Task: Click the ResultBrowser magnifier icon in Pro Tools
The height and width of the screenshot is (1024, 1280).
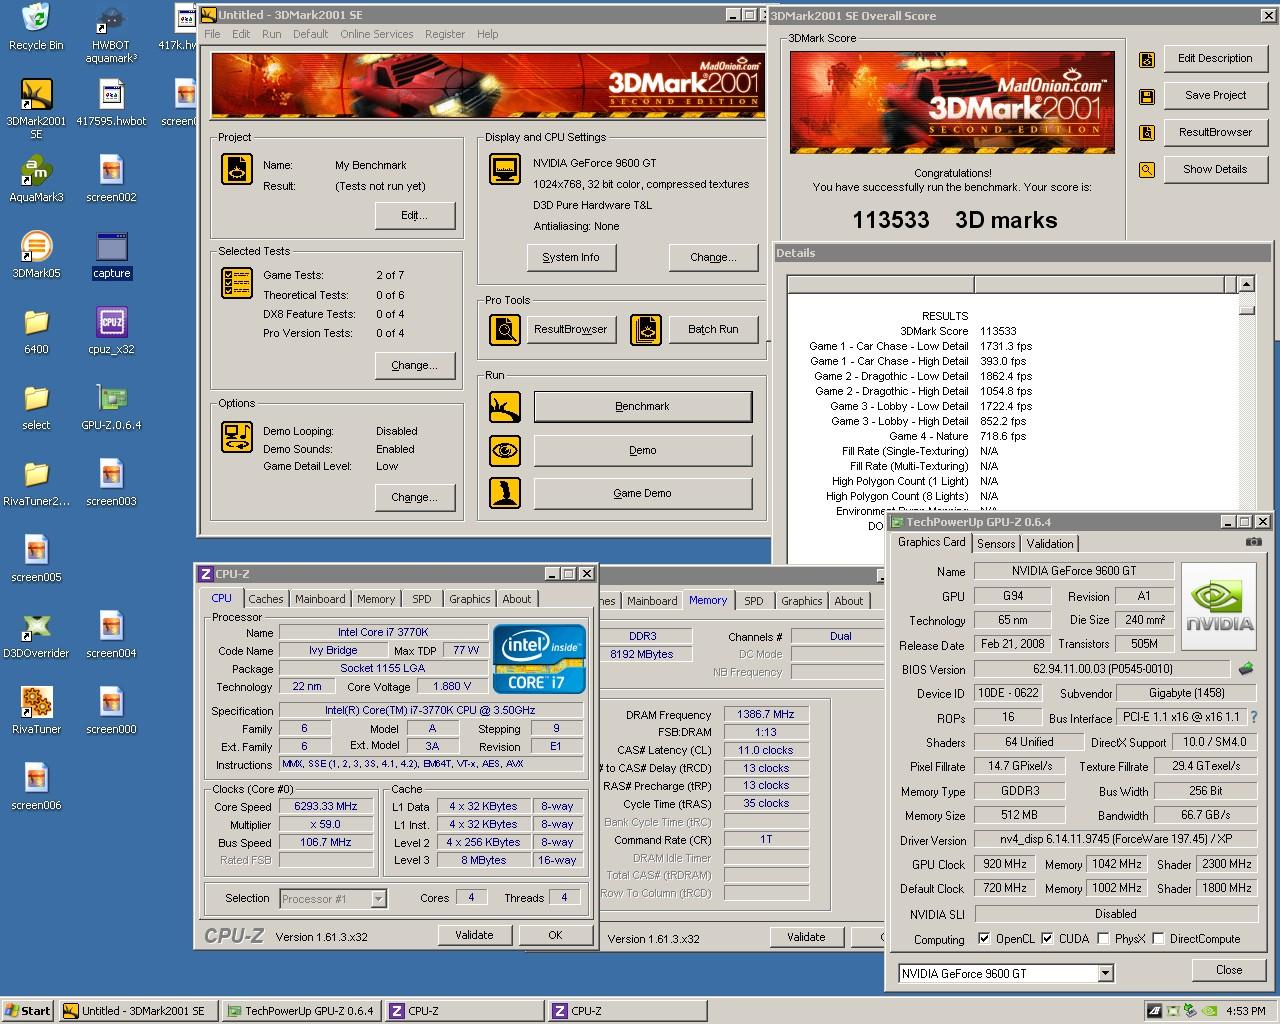Action: [505, 329]
